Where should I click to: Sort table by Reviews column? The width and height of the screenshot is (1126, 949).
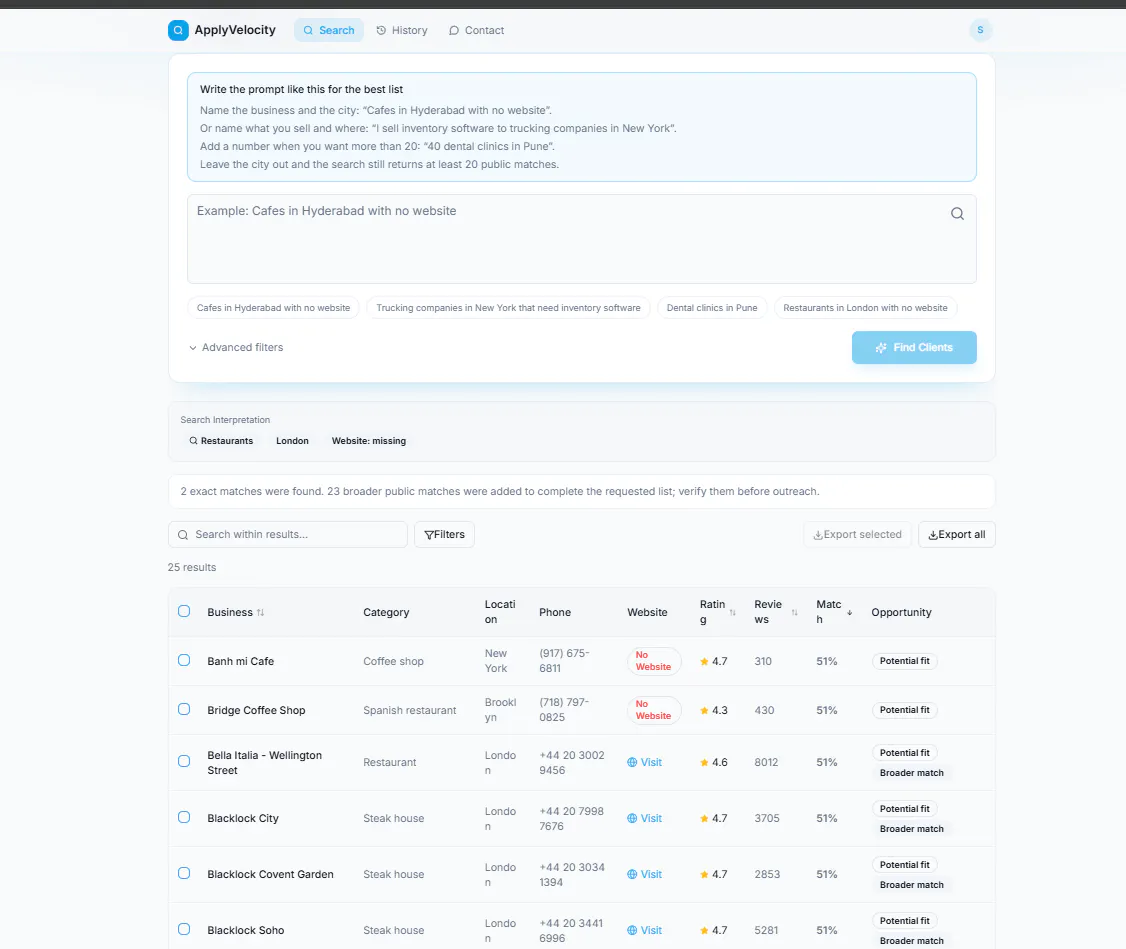[x=776, y=612]
